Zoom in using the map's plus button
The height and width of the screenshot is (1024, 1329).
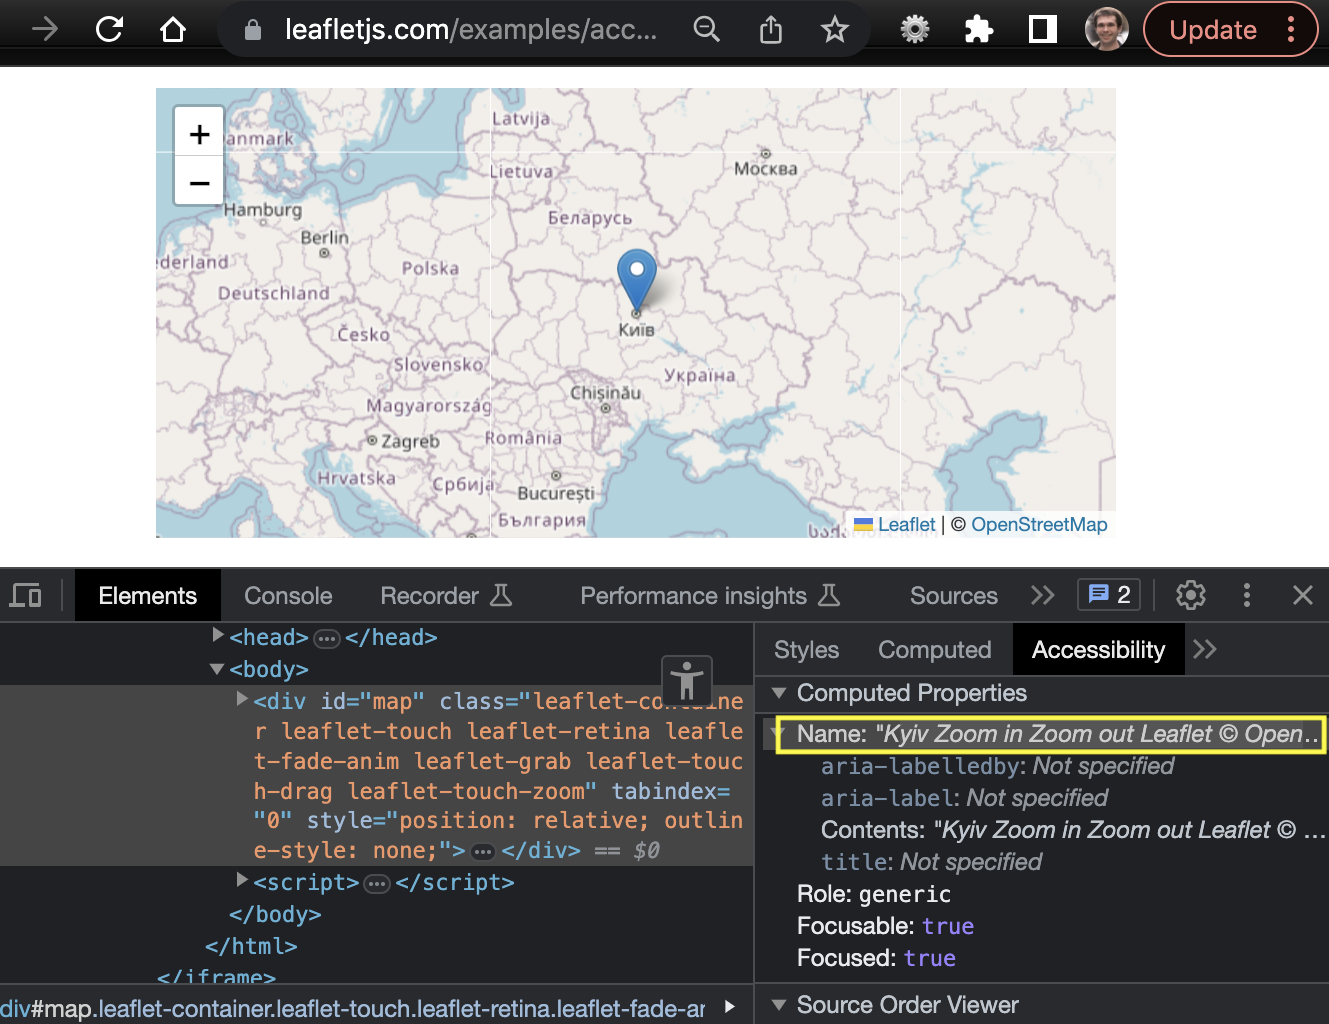tap(199, 133)
